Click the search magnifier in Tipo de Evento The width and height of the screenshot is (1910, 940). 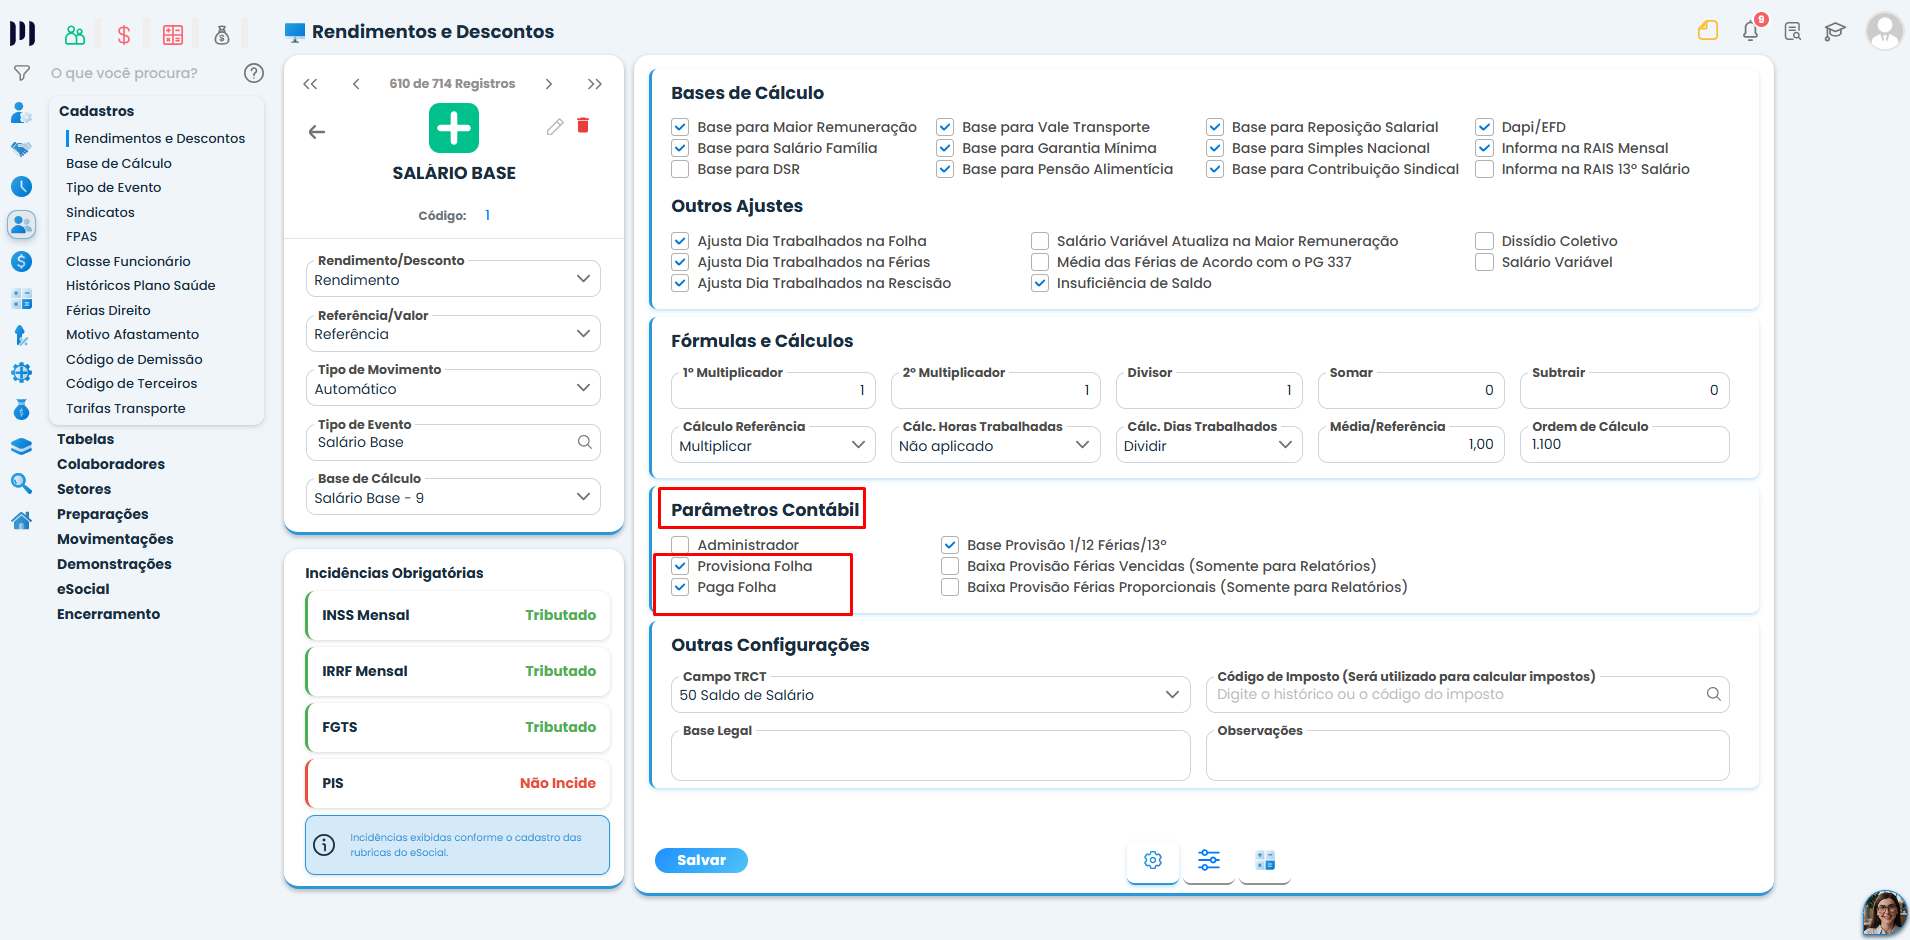coord(585,442)
